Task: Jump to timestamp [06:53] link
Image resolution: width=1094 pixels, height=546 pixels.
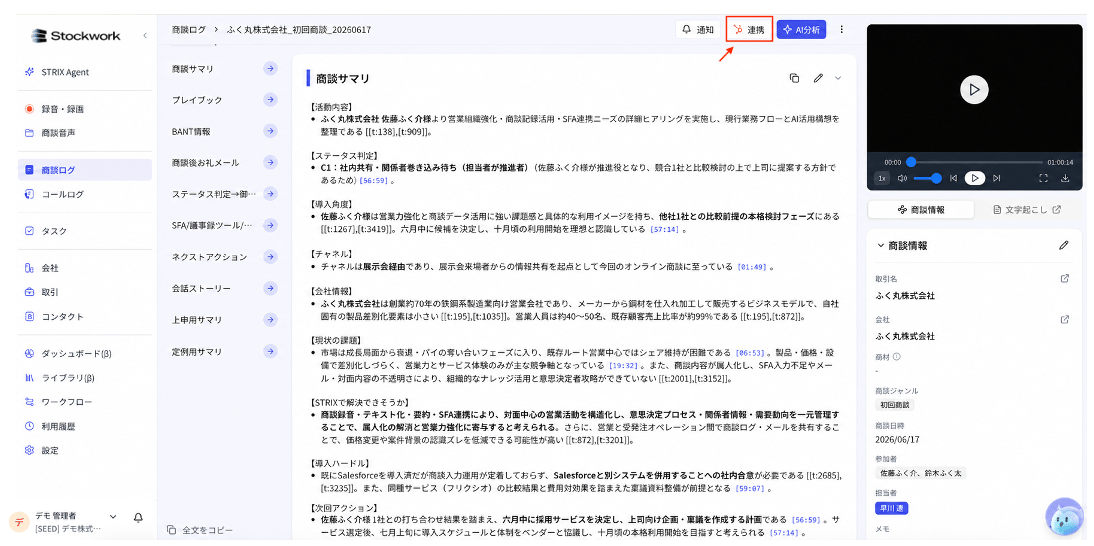Action: [x=749, y=353]
